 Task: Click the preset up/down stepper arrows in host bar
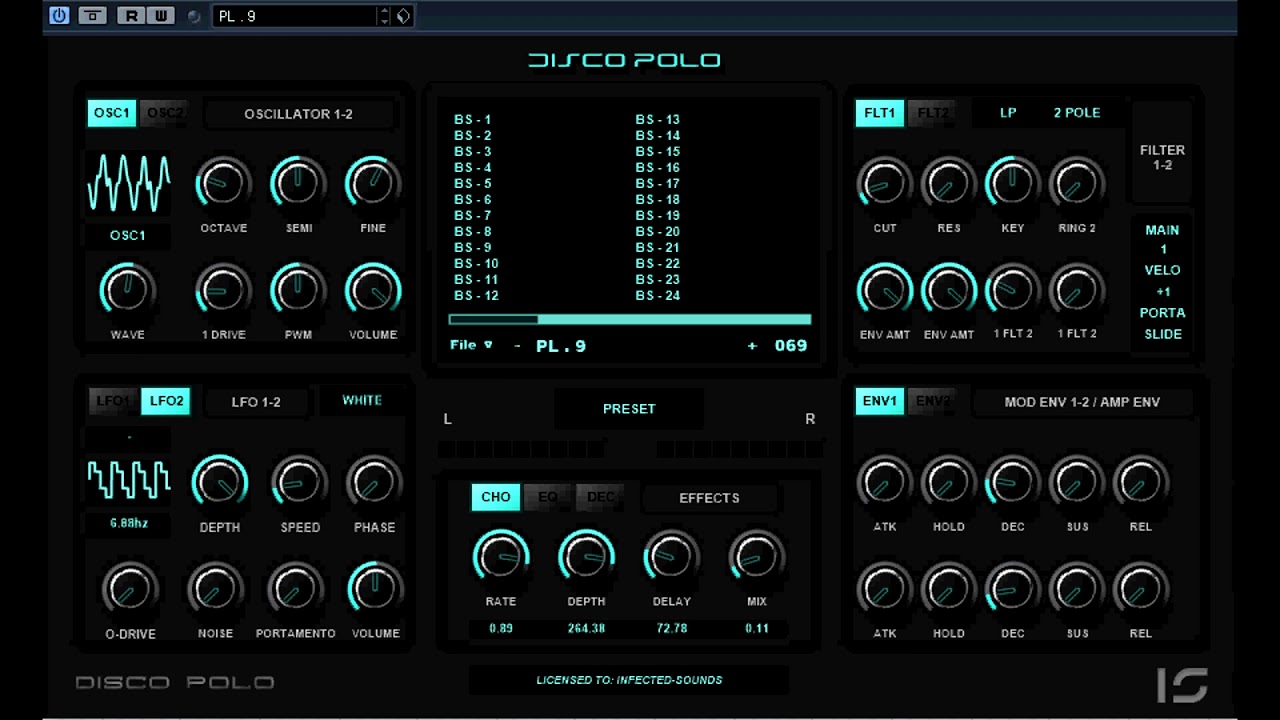[384, 16]
